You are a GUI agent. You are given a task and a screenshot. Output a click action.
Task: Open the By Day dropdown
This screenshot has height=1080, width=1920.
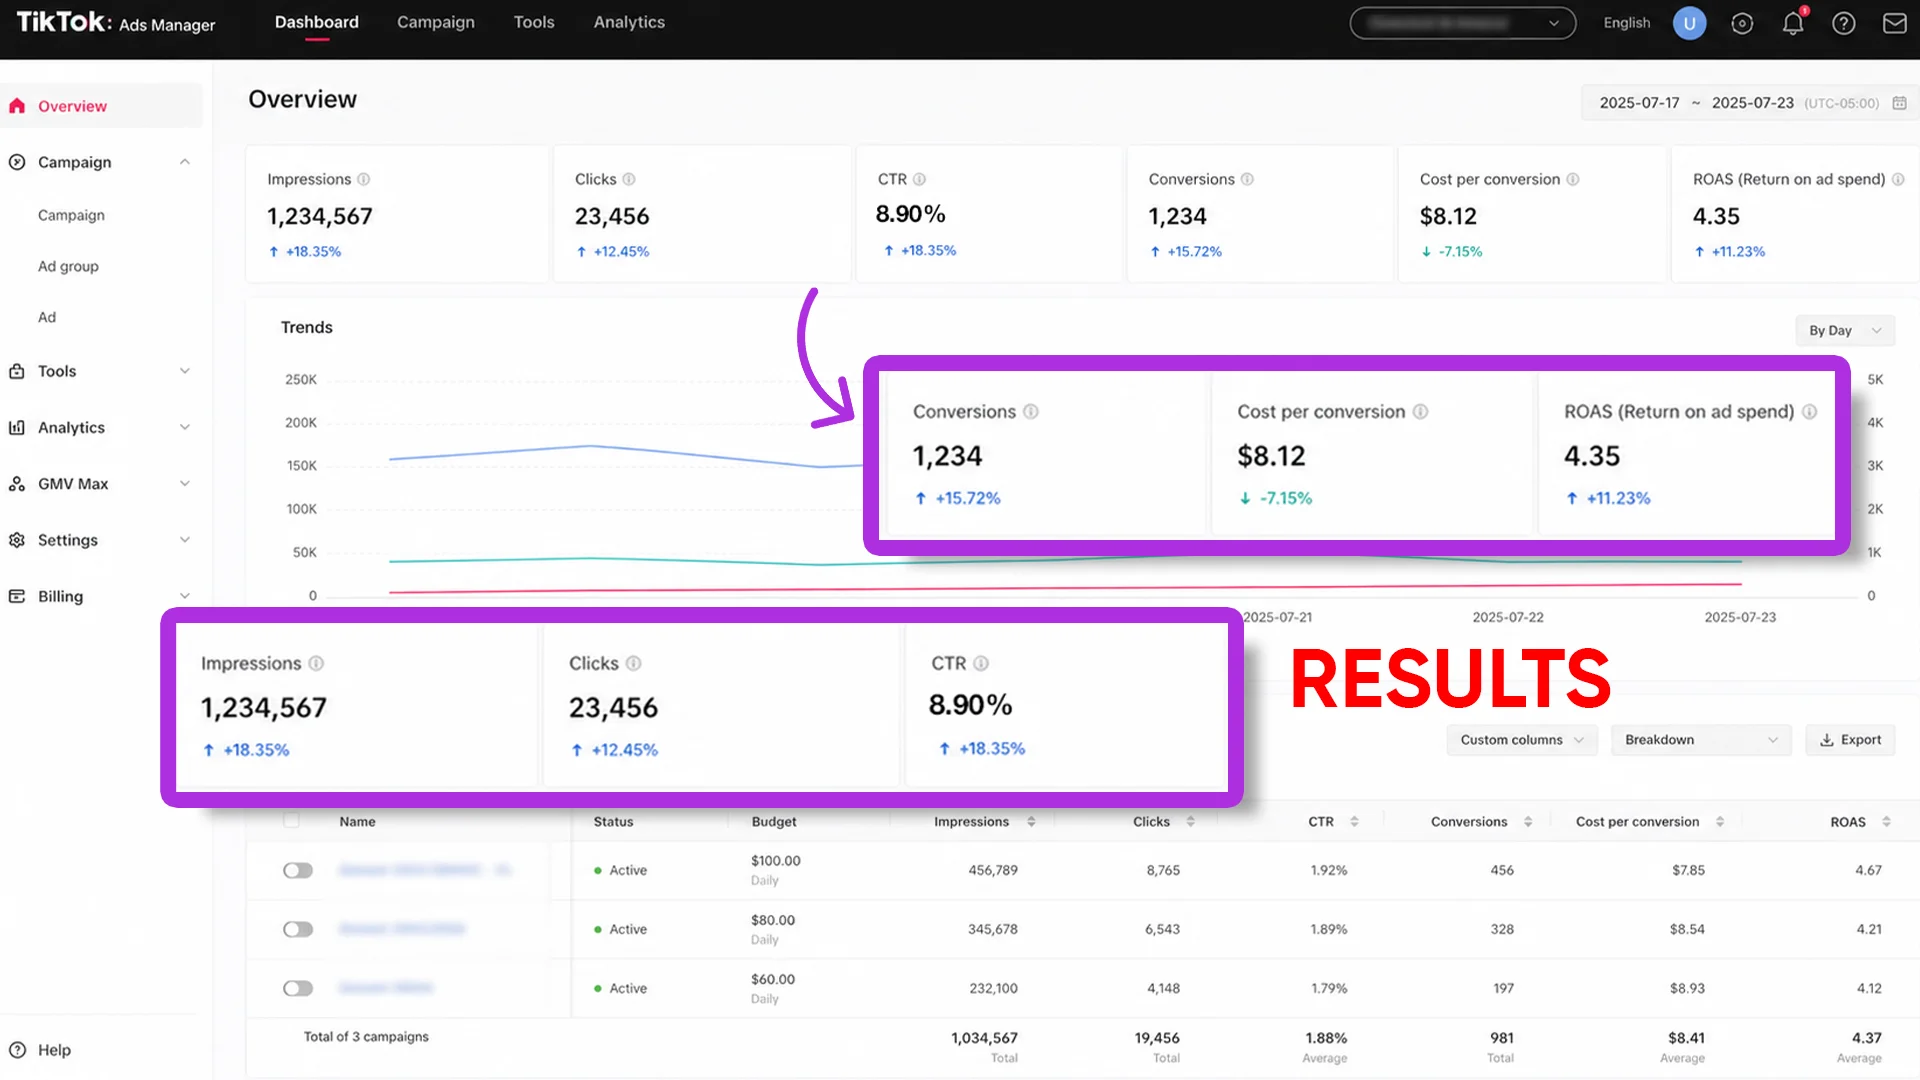[1845, 330]
